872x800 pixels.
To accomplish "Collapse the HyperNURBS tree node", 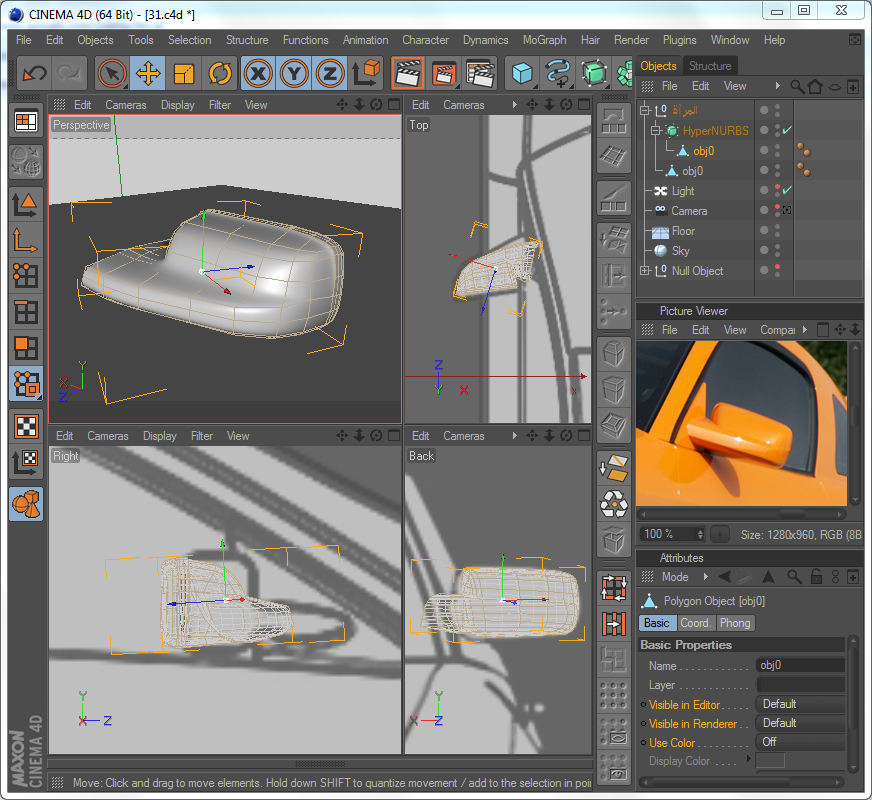I will 656,131.
